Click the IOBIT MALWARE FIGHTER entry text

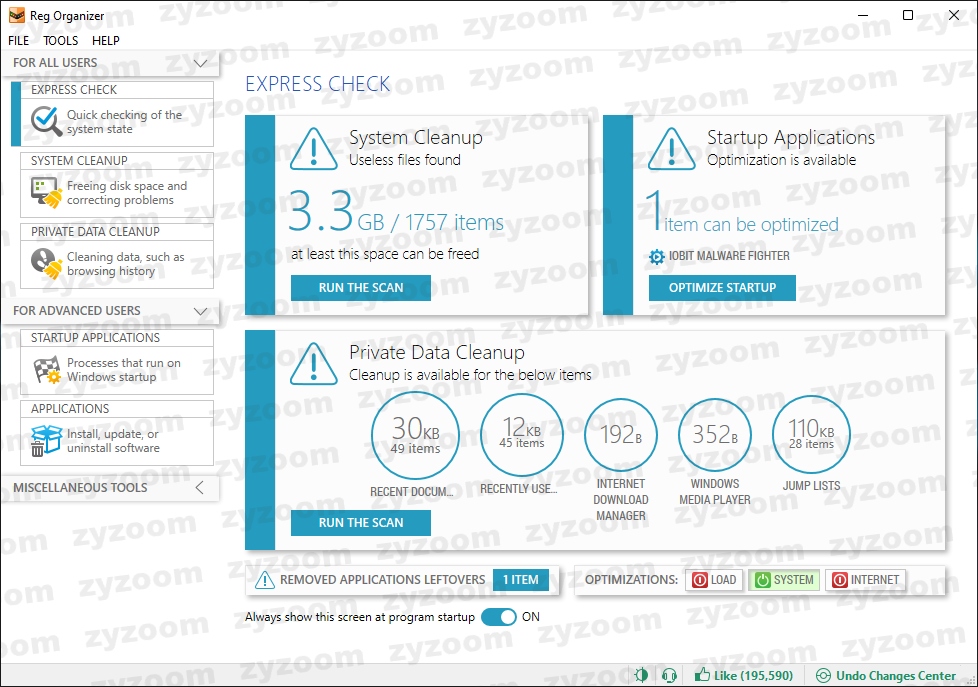[x=729, y=256]
